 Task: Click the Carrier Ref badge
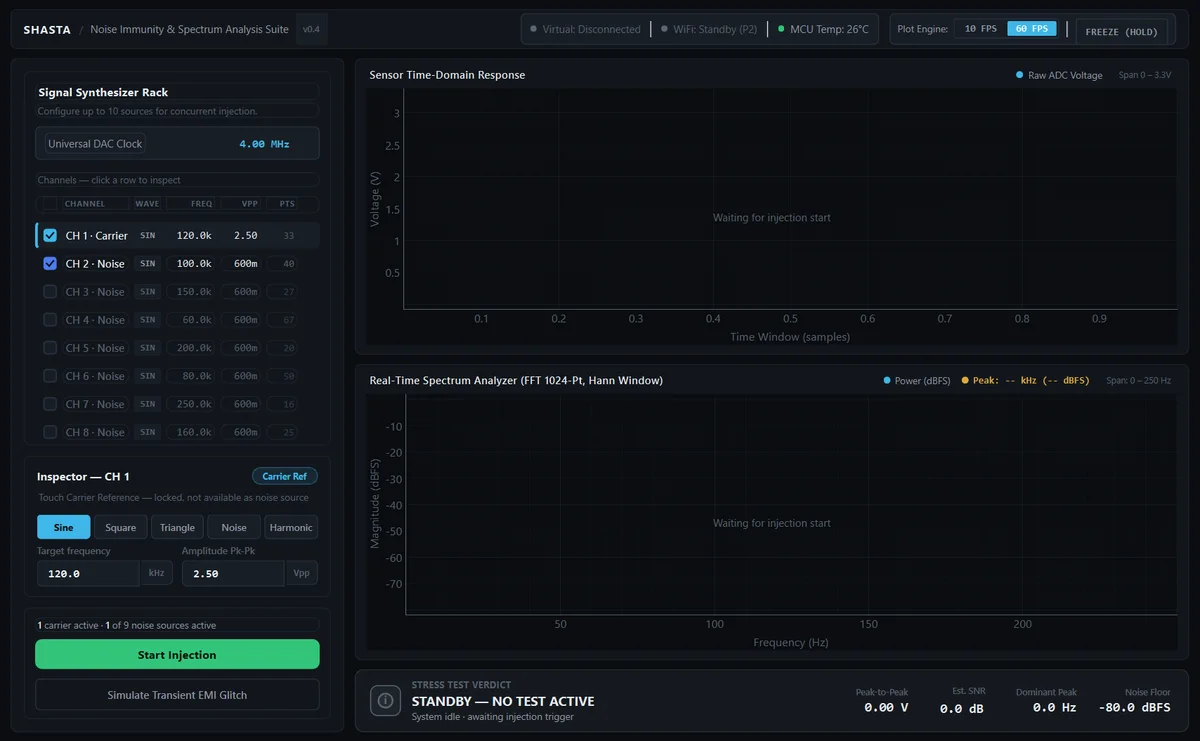click(284, 477)
